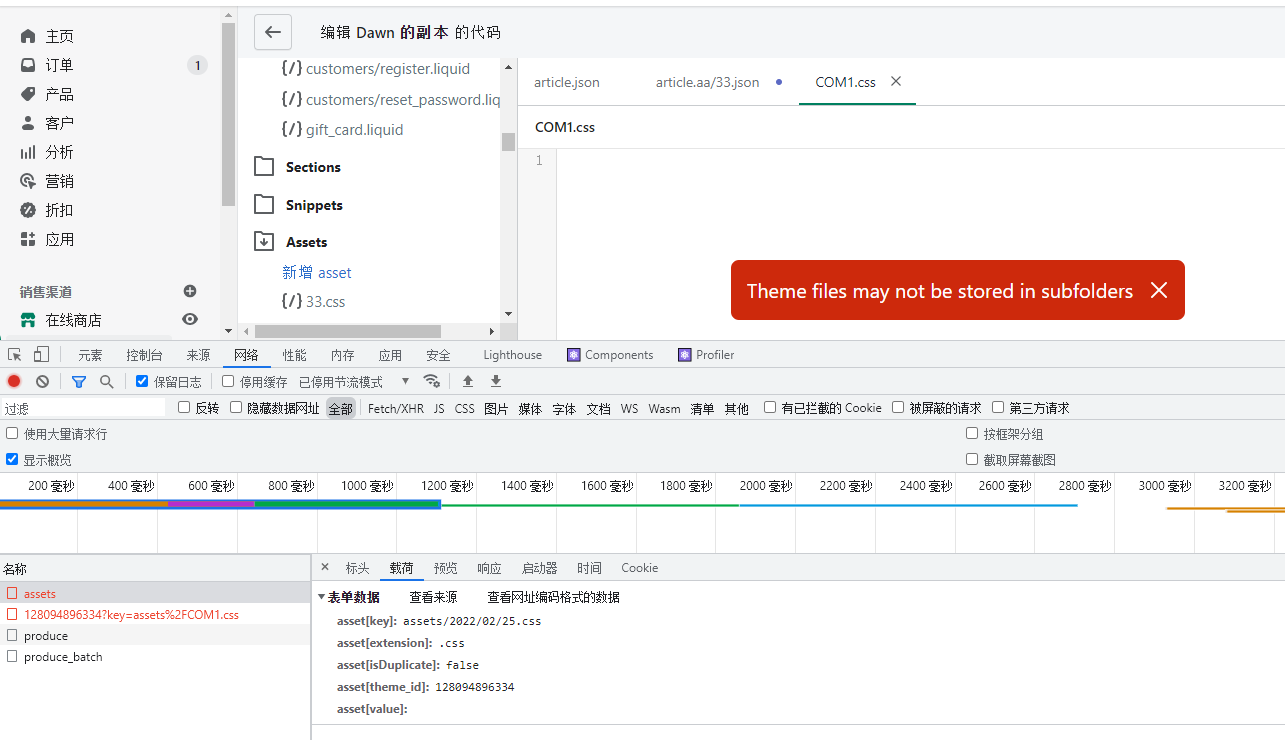The height and width of the screenshot is (740, 1285).
Task: Collapse the Assets folder
Action: click(264, 242)
